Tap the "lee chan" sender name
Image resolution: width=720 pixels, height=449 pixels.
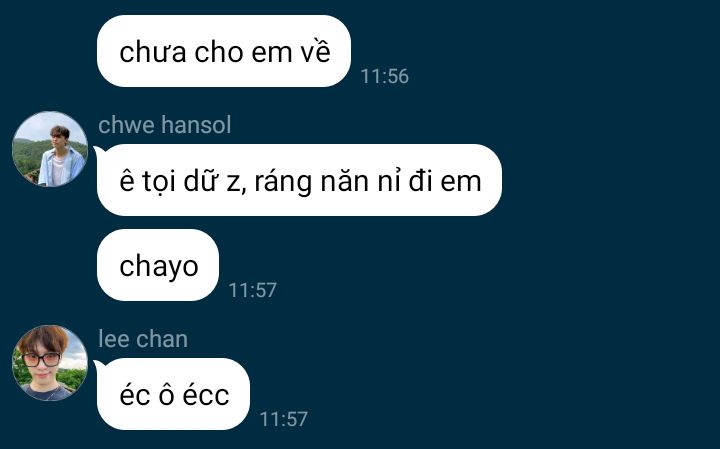[x=143, y=339]
